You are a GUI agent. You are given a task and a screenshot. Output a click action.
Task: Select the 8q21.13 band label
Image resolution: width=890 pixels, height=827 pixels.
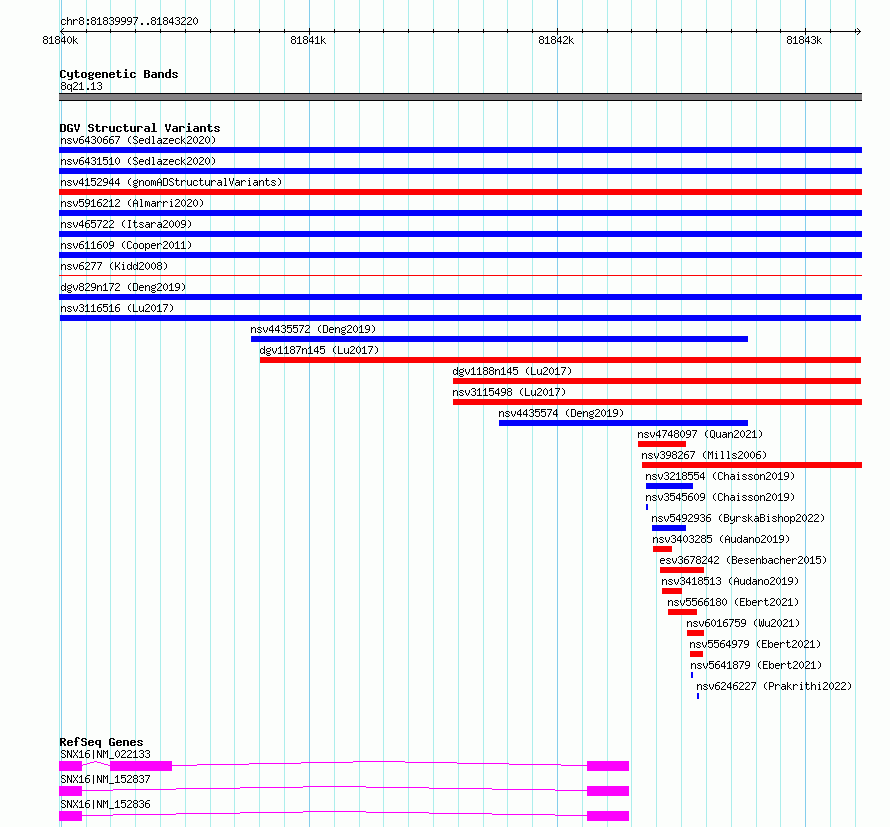pos(81,86)
